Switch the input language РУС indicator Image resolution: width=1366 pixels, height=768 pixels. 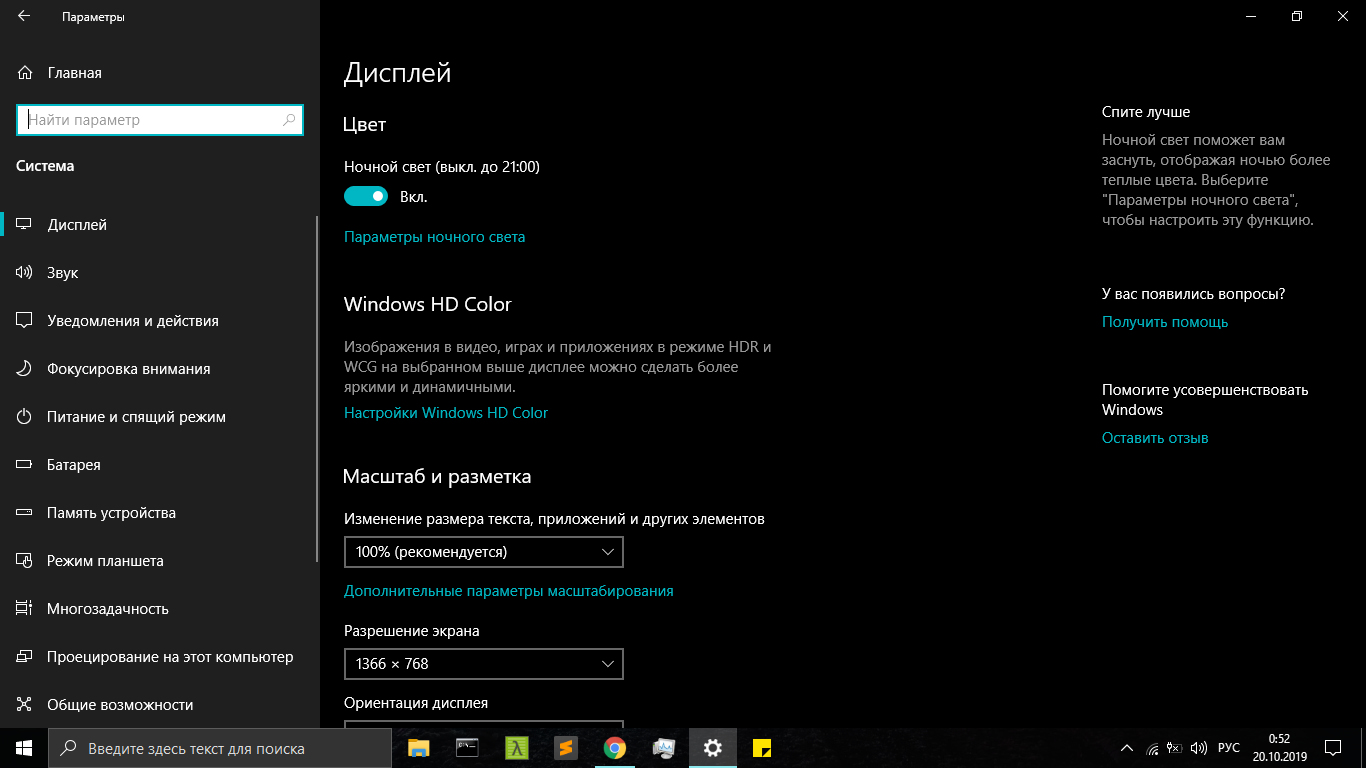(1229, 748)
